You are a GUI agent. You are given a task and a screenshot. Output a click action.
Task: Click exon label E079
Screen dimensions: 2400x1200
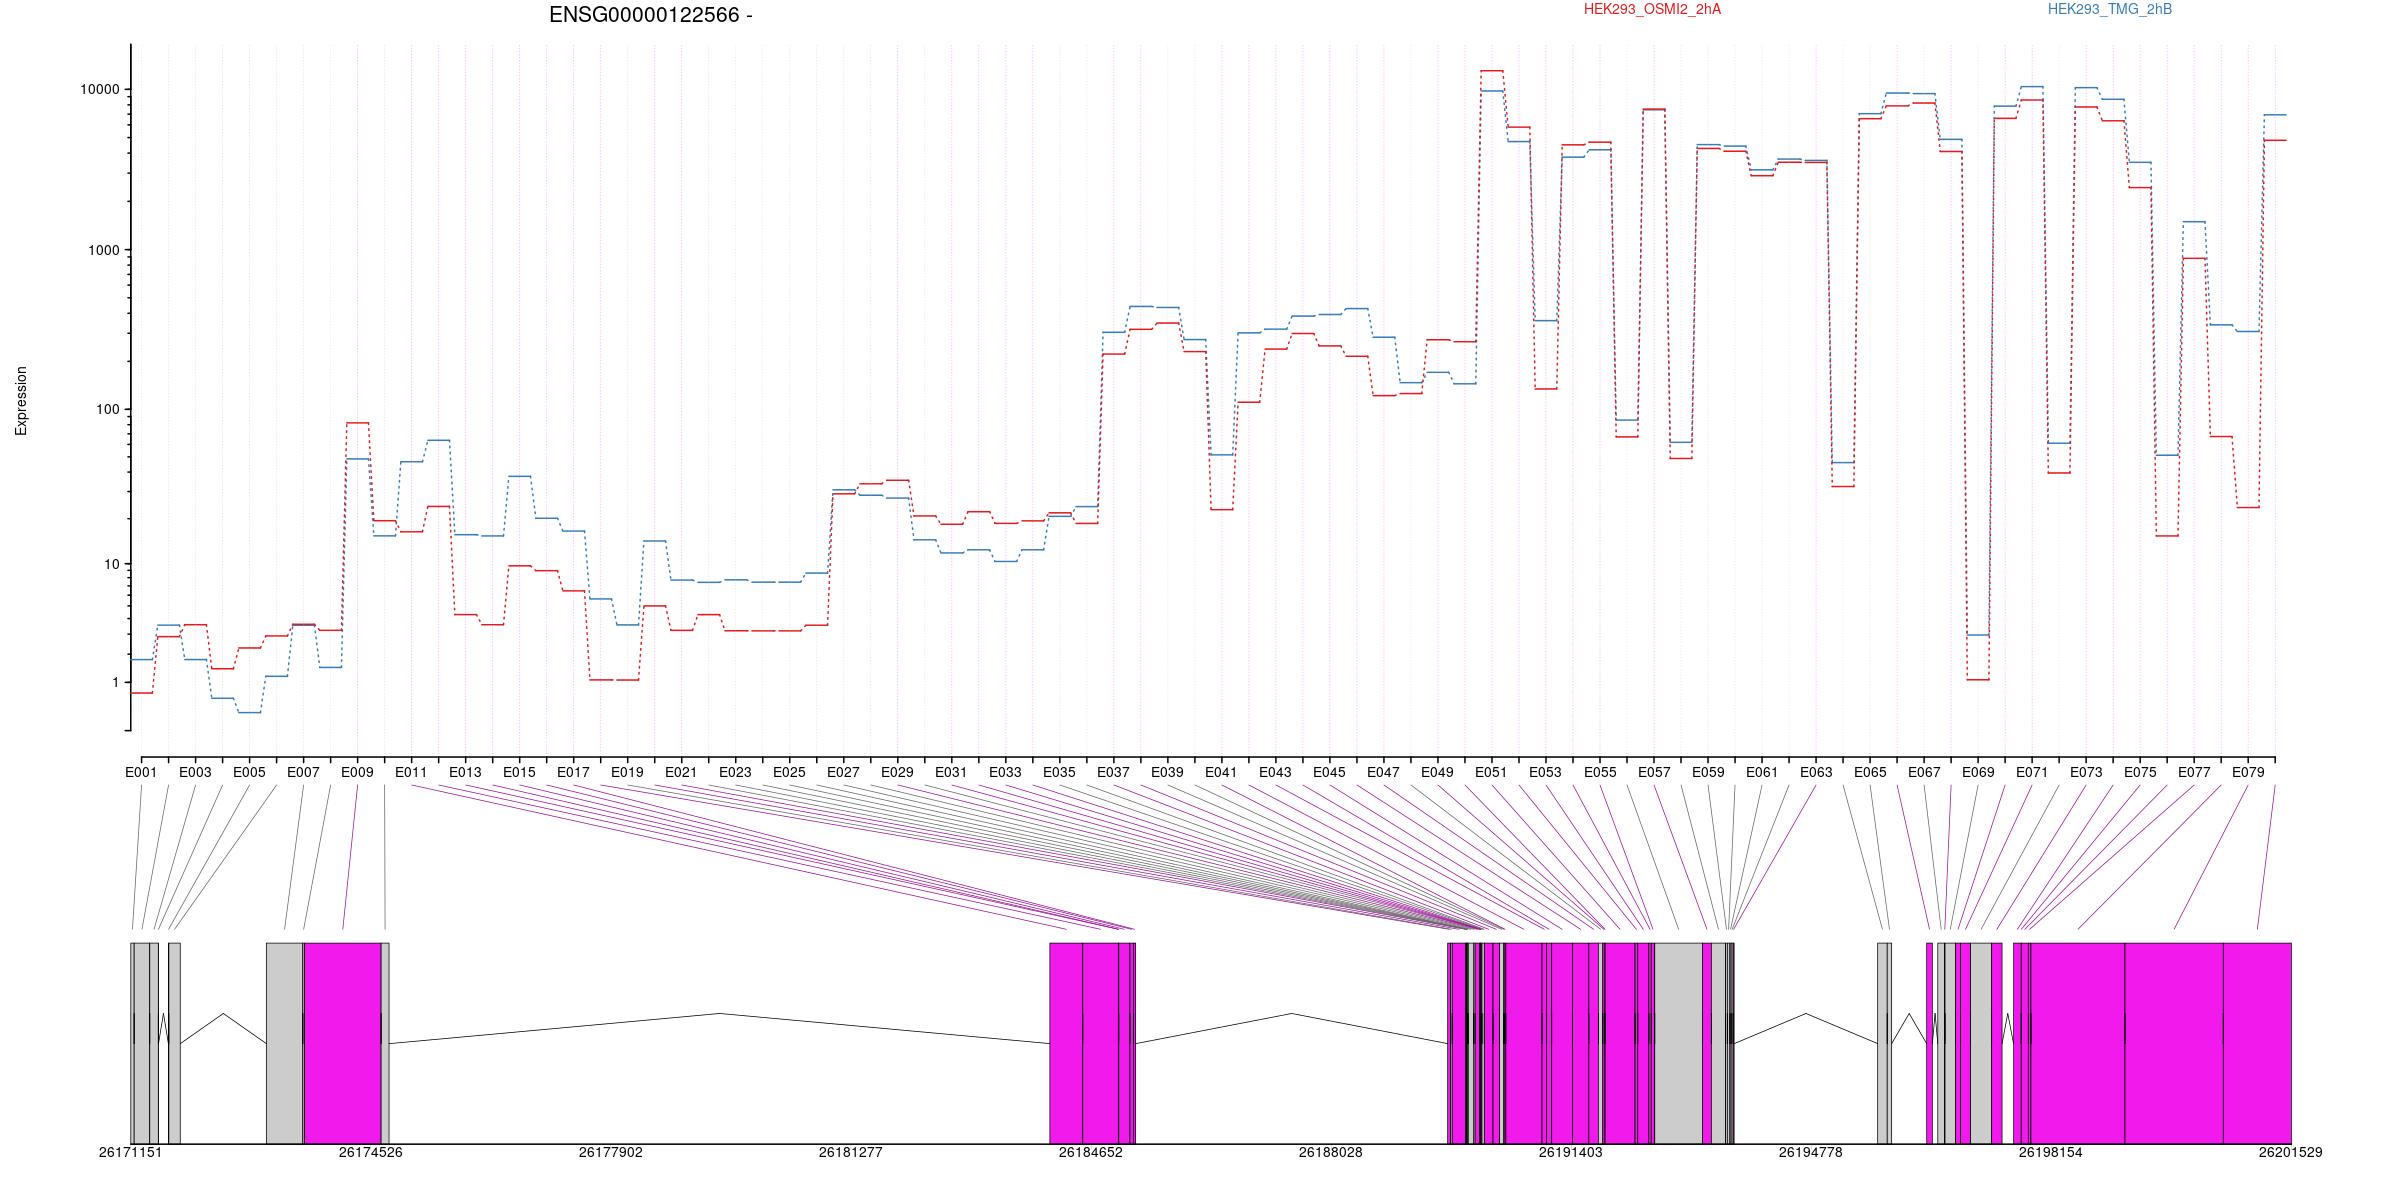[x=2248, y=772]
